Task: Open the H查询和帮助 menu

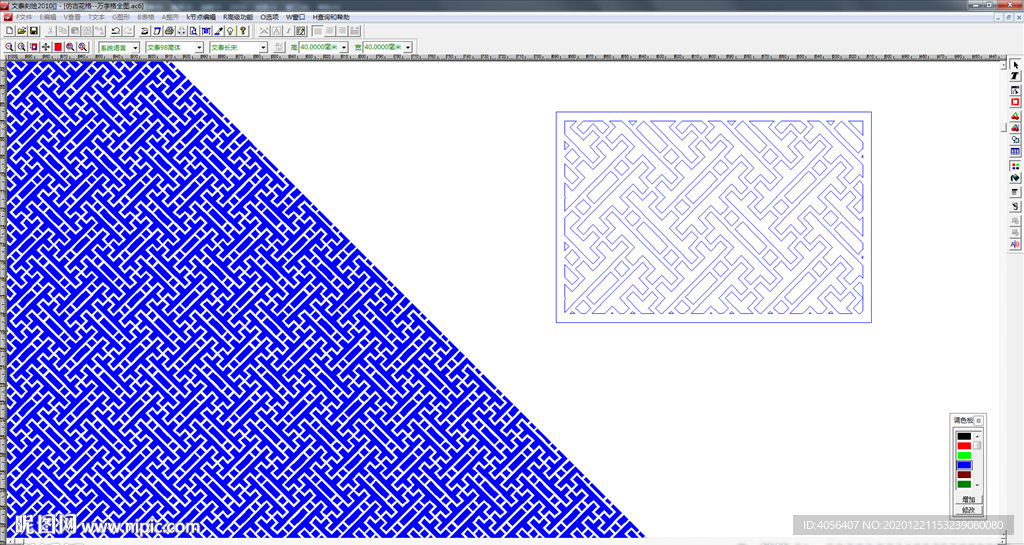Action: coord(331,17)
